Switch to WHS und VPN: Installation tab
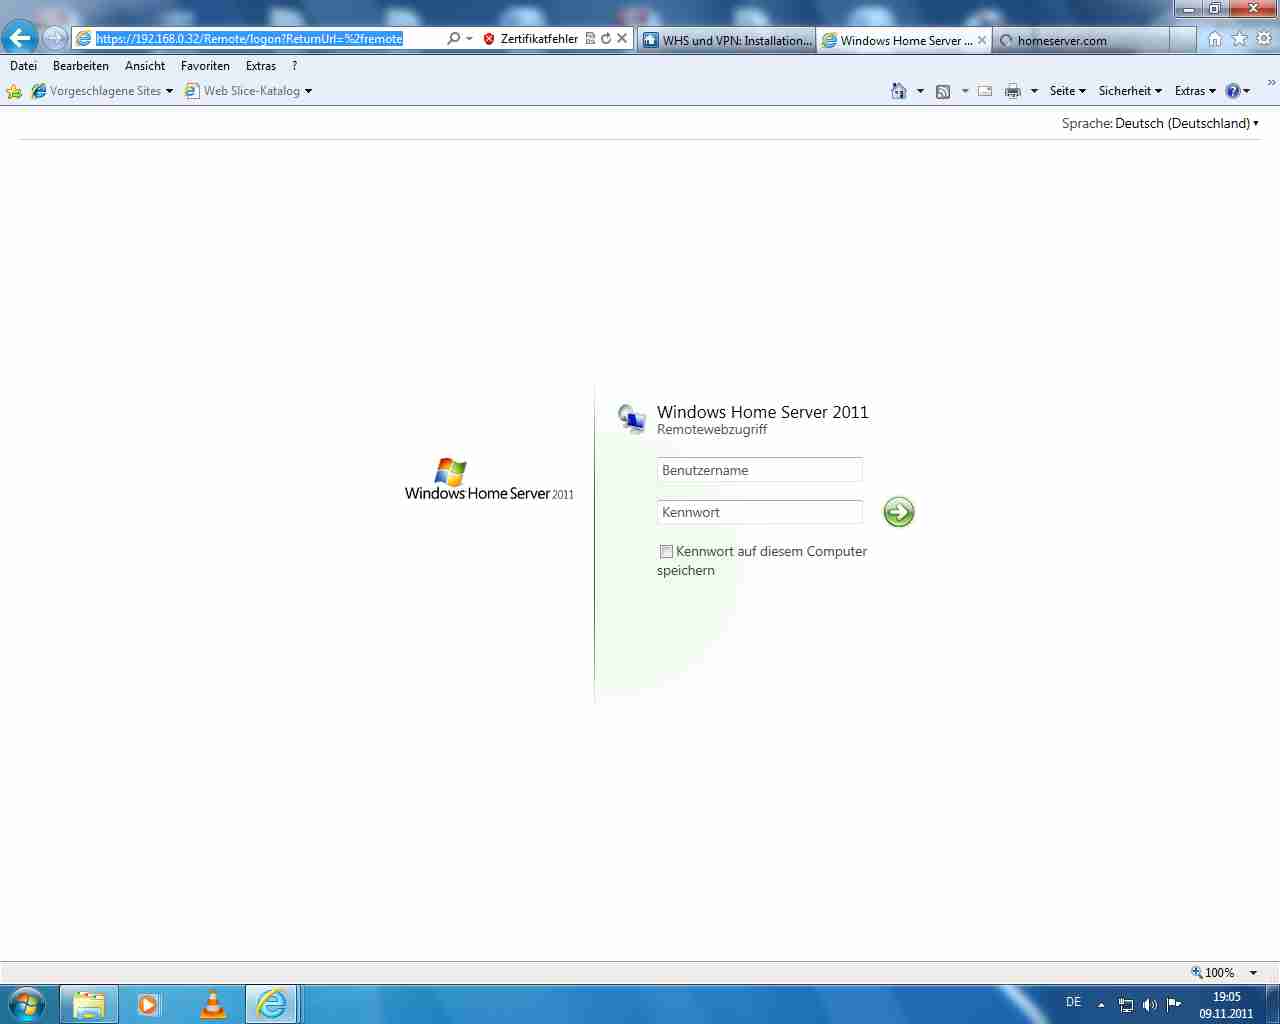 [727, 40]
